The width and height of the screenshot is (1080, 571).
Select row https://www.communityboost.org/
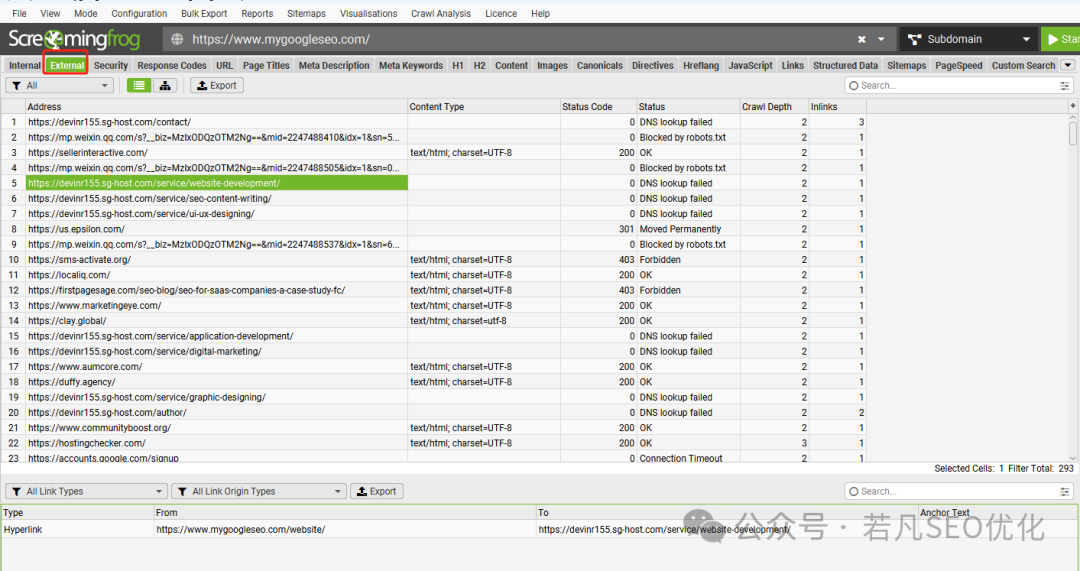pos(433,428)
